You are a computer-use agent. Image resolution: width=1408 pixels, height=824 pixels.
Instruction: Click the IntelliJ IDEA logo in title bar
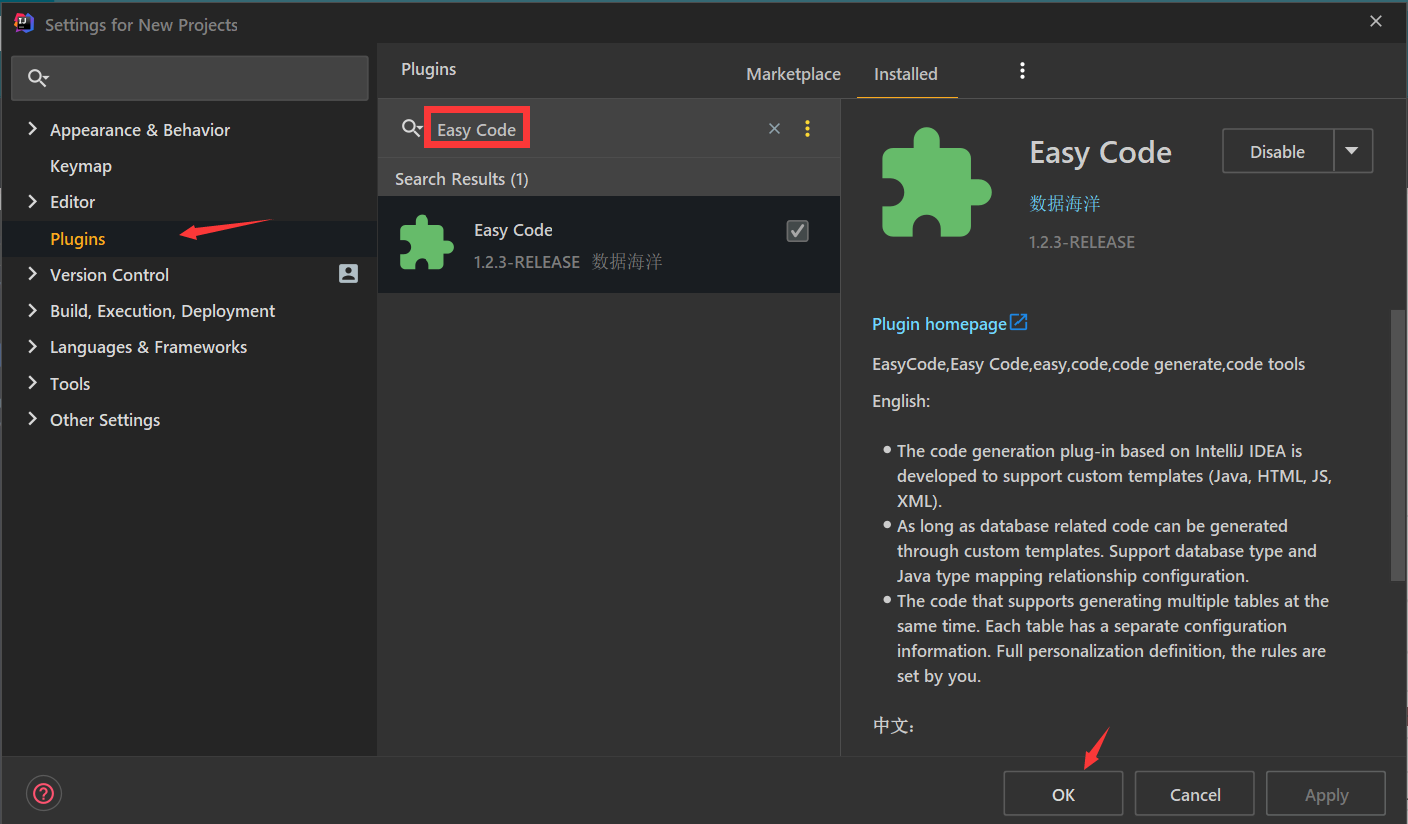24,23
